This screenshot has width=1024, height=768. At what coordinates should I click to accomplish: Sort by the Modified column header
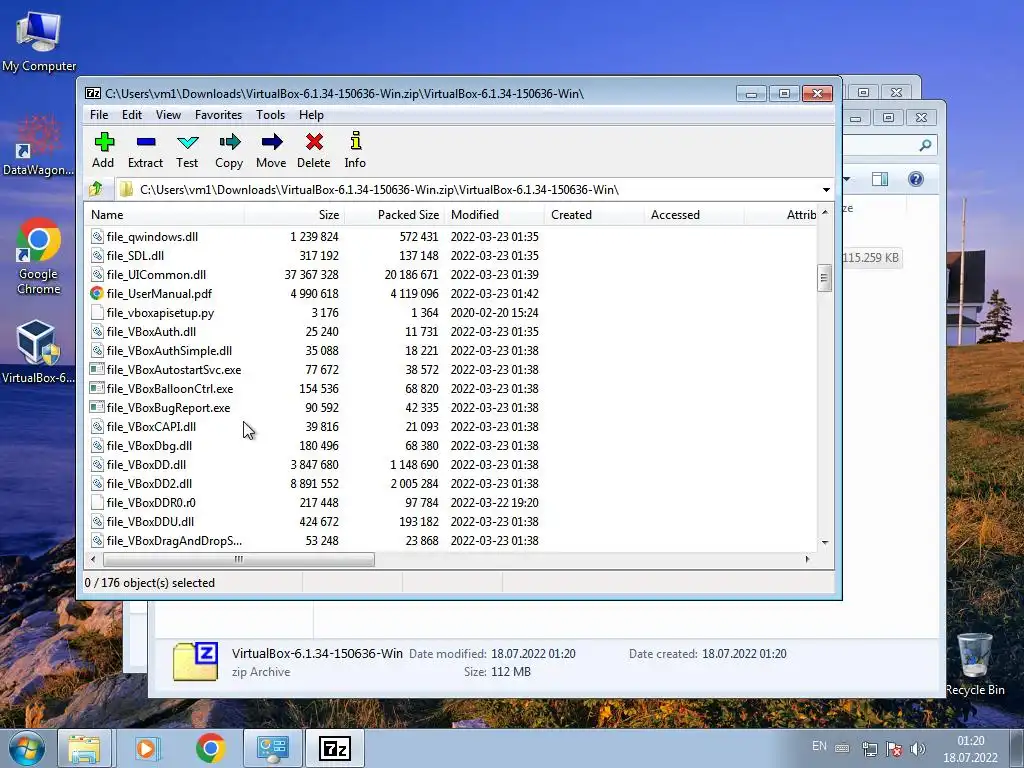coord(494,215)
